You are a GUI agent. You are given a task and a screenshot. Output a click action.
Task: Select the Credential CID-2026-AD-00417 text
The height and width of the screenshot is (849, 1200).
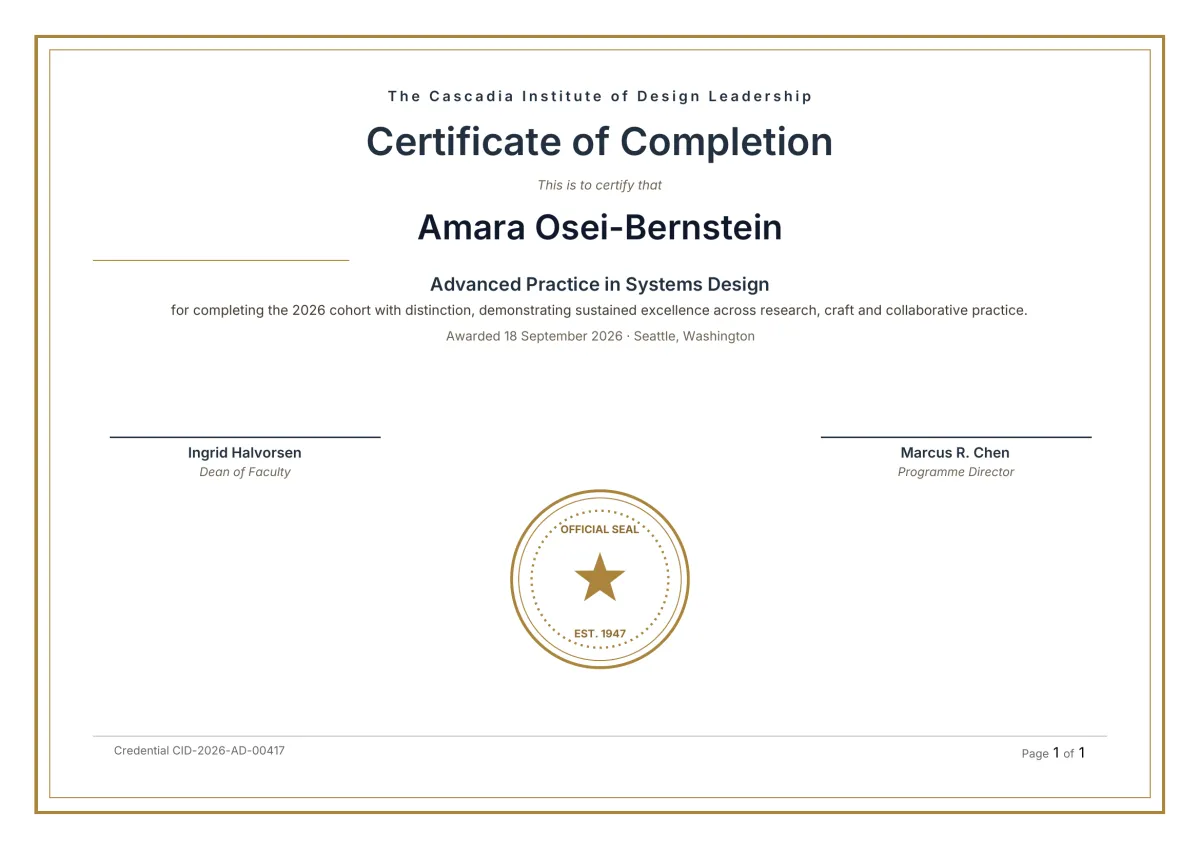pyautogui.click(x=199, y=750)
